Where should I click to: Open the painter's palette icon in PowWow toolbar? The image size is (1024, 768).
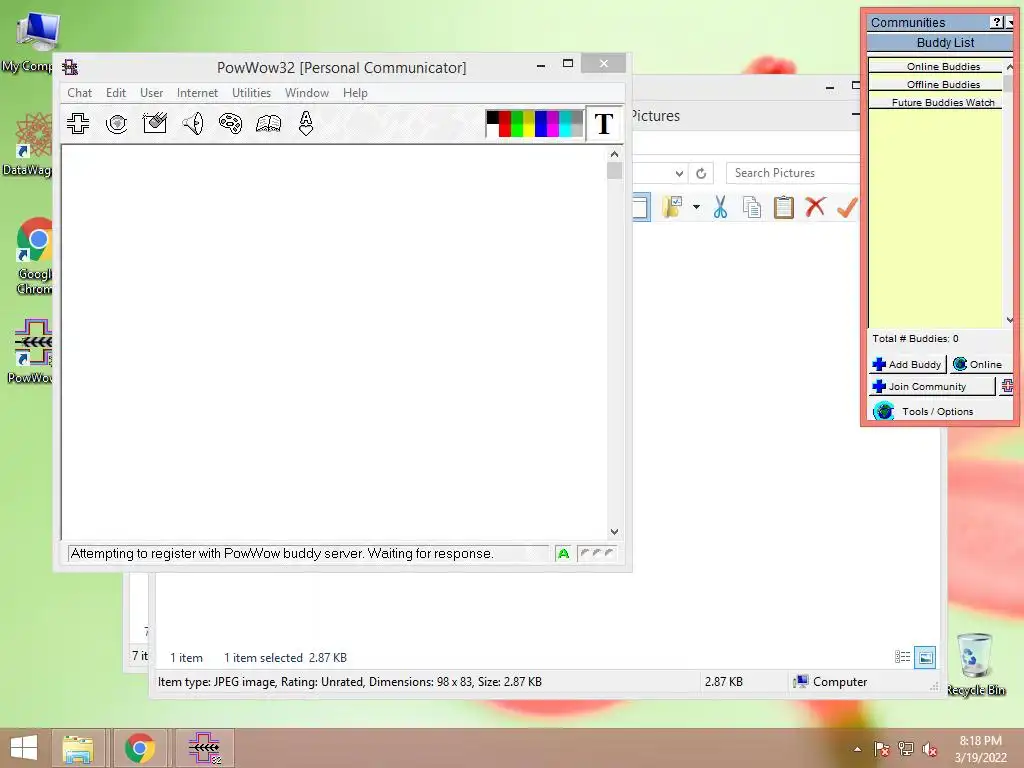(230, 123)
